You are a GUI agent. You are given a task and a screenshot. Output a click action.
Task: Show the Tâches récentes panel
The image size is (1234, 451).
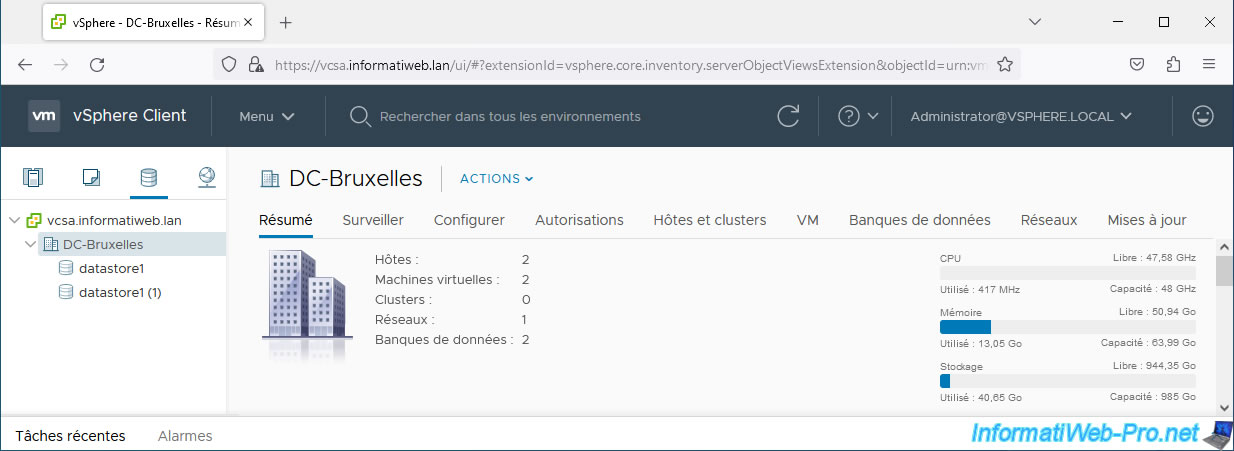coord(70,436)
